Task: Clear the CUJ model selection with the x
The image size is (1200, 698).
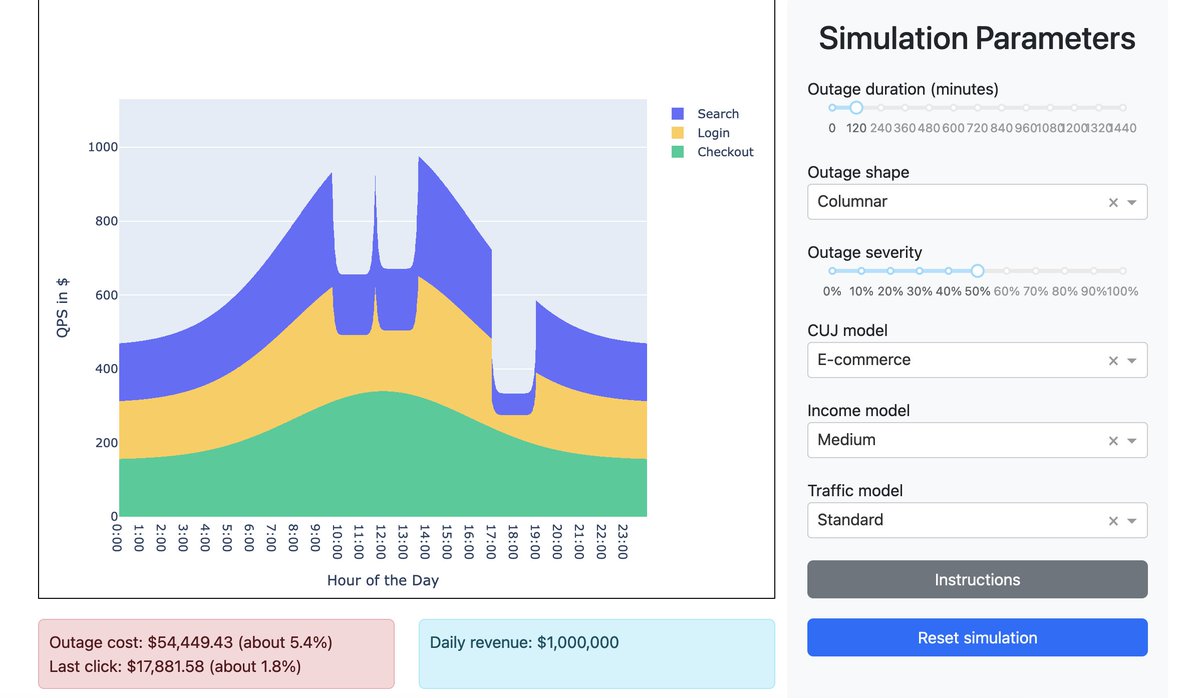Action: pos(1113,361)
